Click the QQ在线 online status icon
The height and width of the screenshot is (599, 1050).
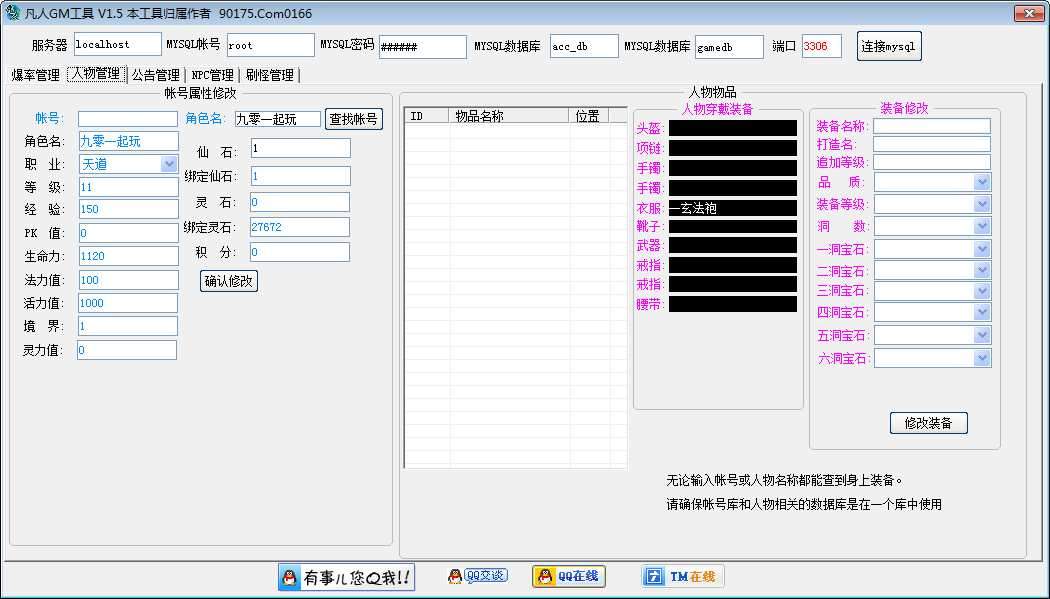point(544,576)
